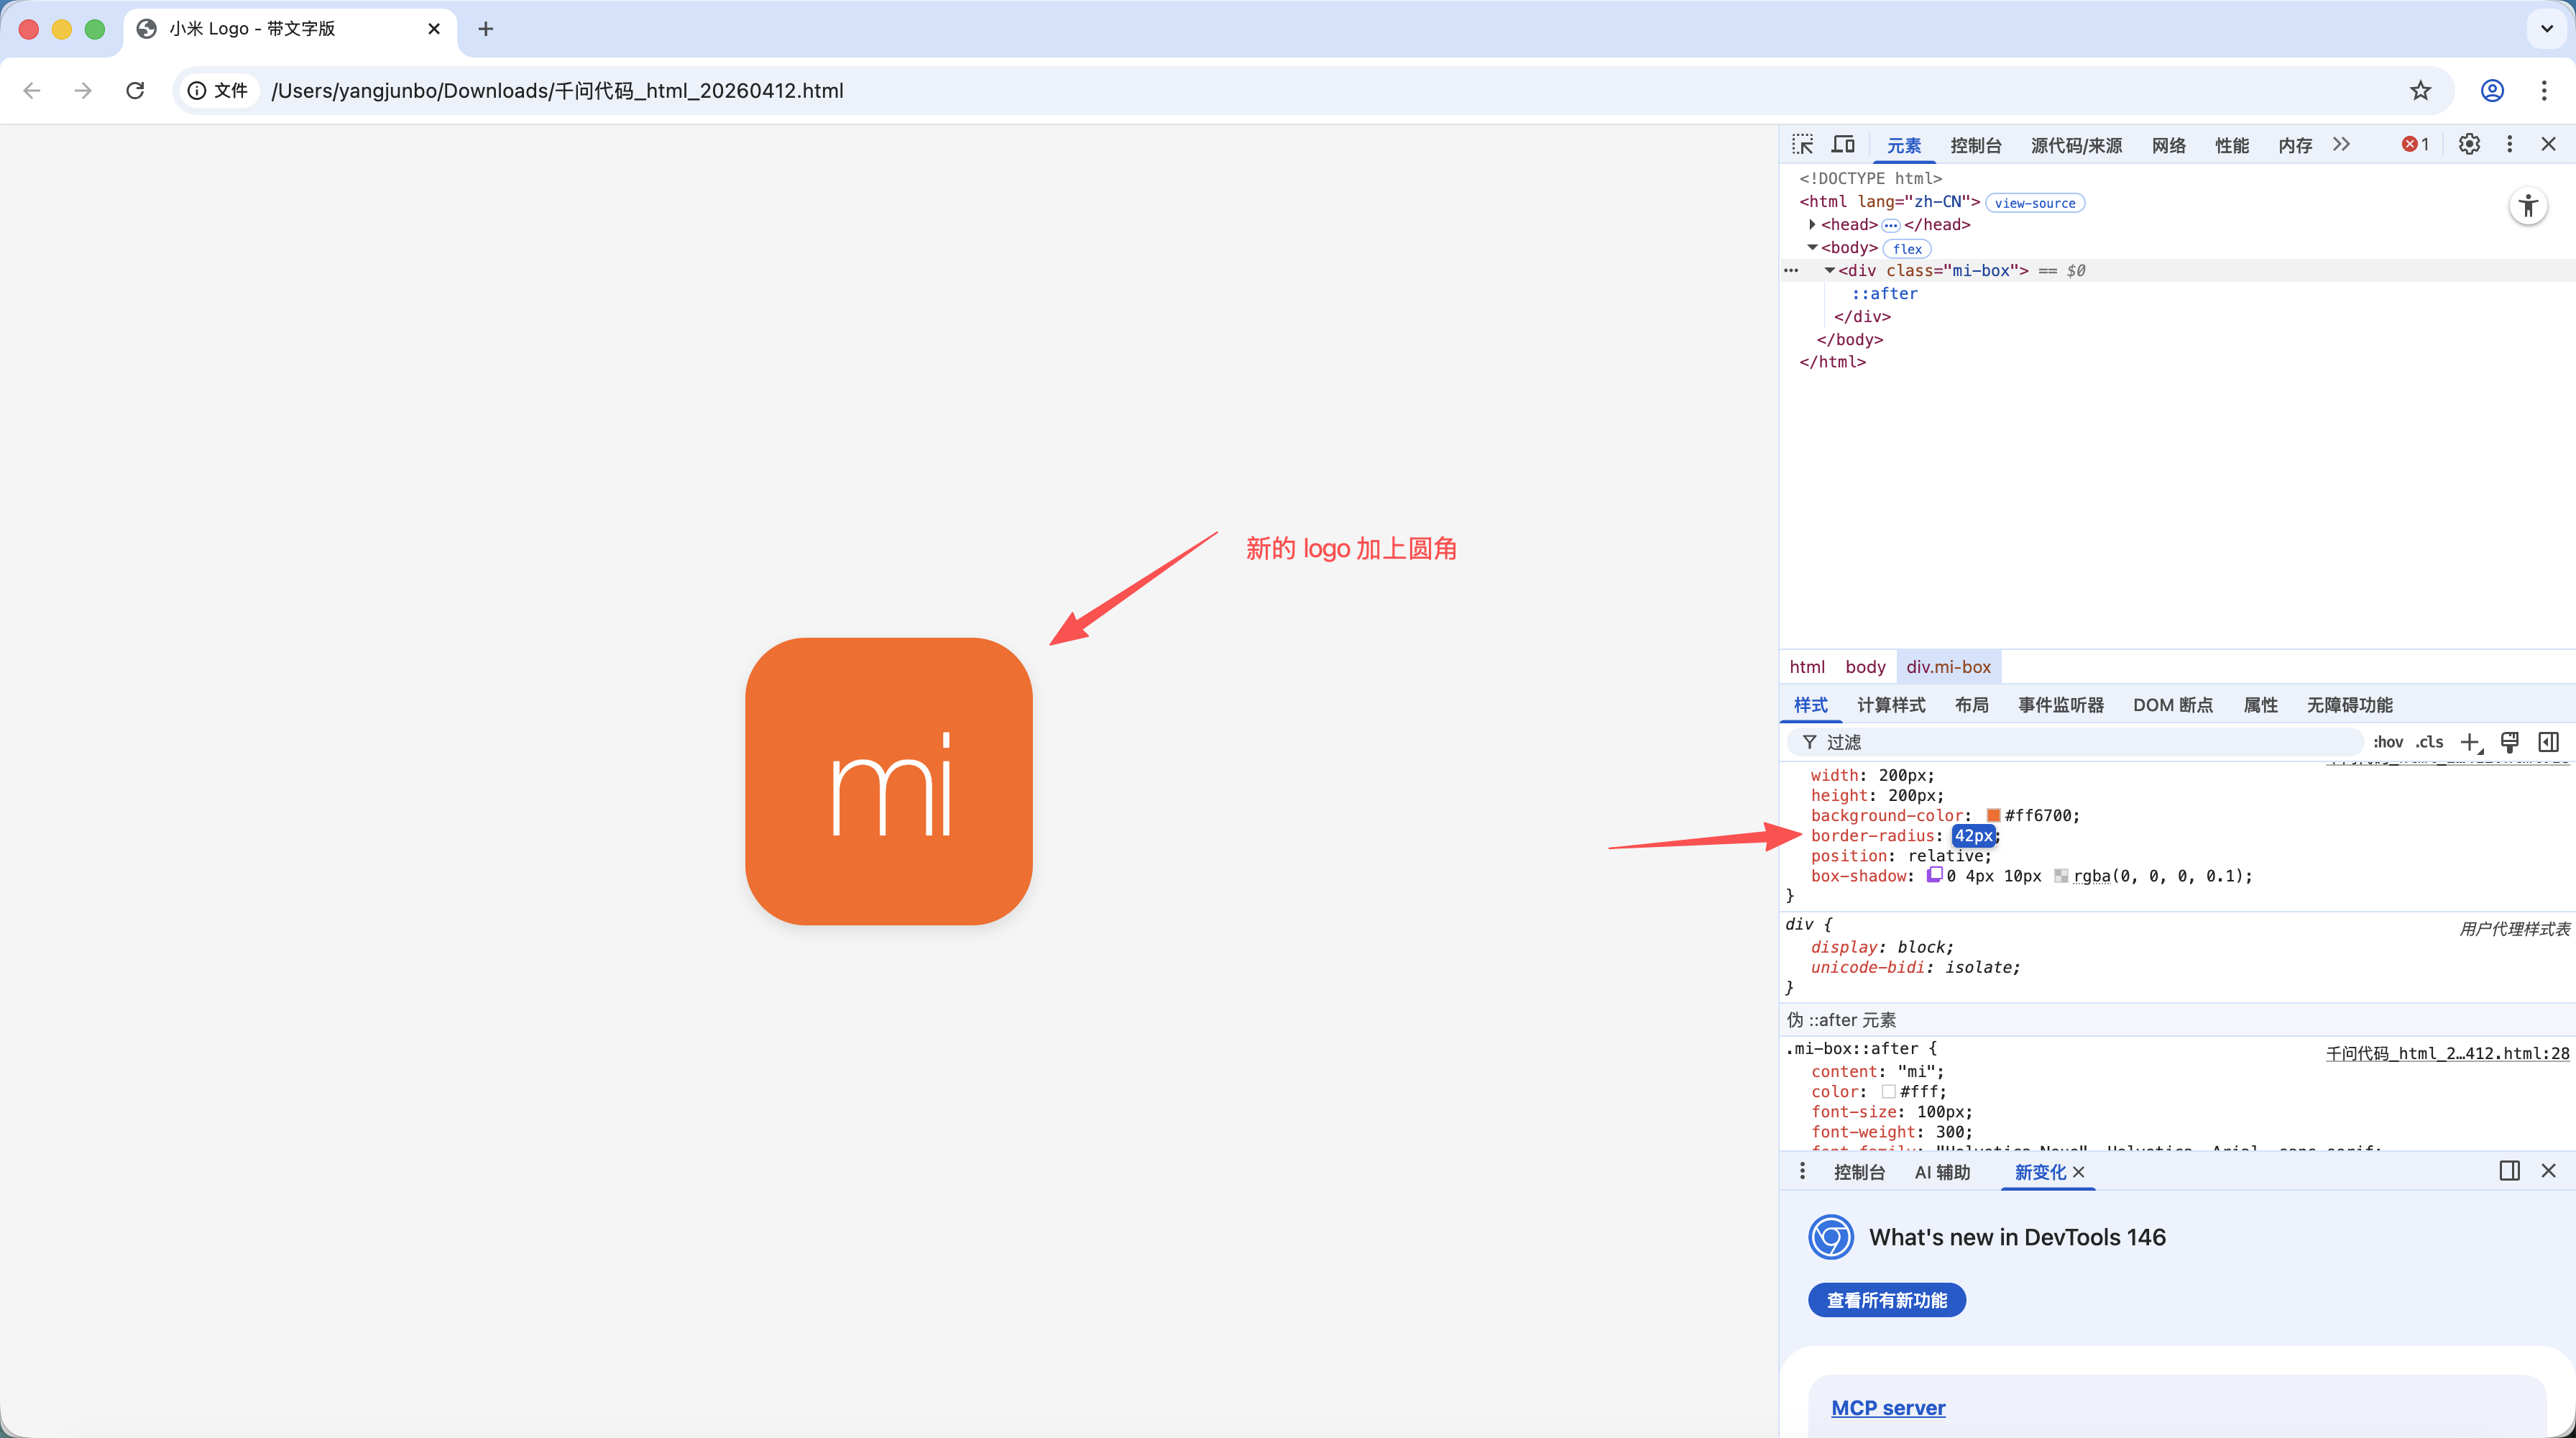Toggle the :hov element state panel

(2388, 742)
